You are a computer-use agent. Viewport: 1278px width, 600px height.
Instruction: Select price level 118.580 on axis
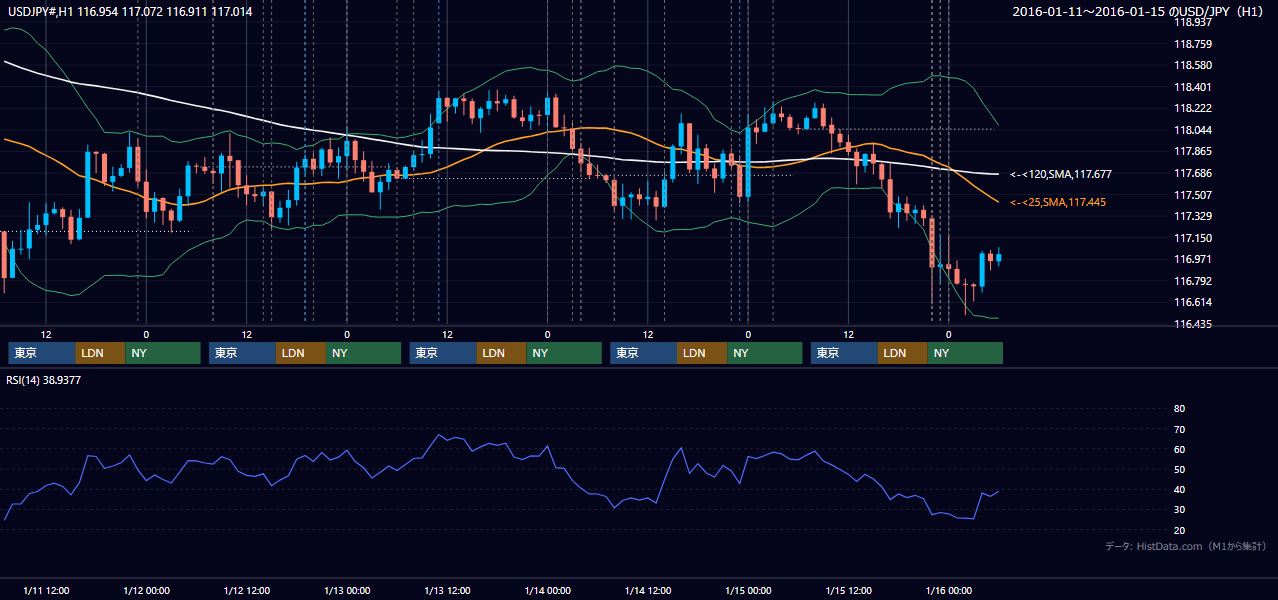(1193, 65)
